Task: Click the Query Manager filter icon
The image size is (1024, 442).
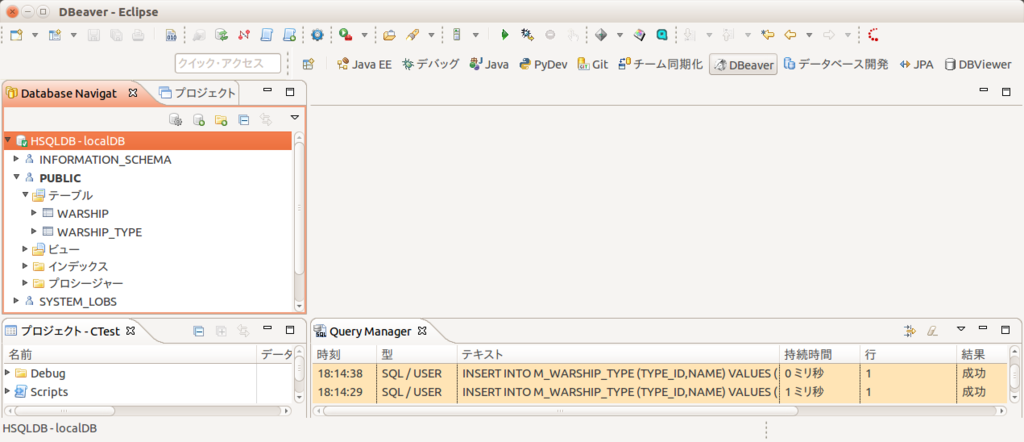Action: [910, 331]
